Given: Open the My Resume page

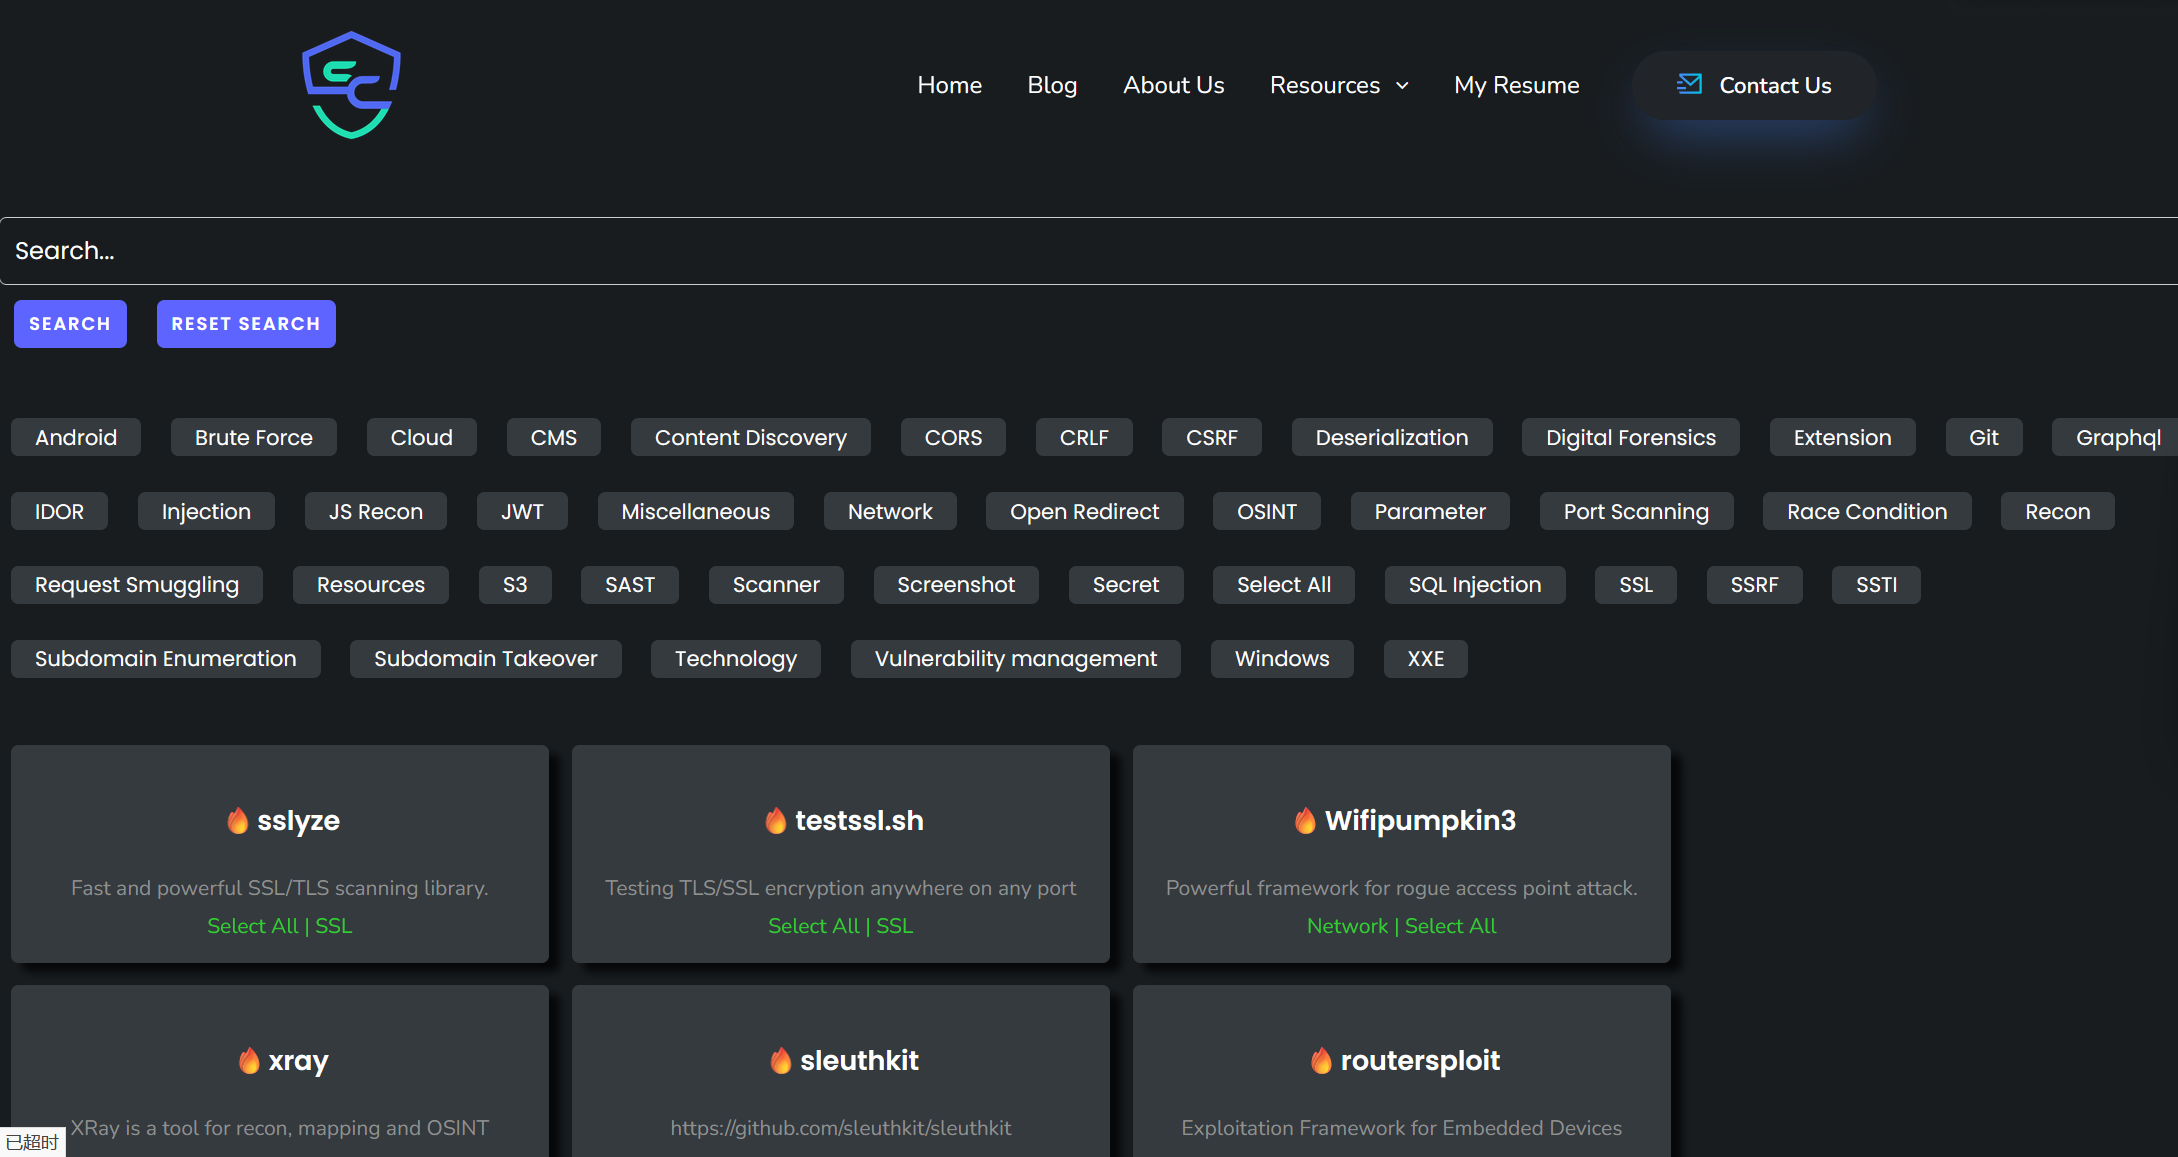Looking at the screenshot, I should pyautogui.click(x=1516, y=85).
